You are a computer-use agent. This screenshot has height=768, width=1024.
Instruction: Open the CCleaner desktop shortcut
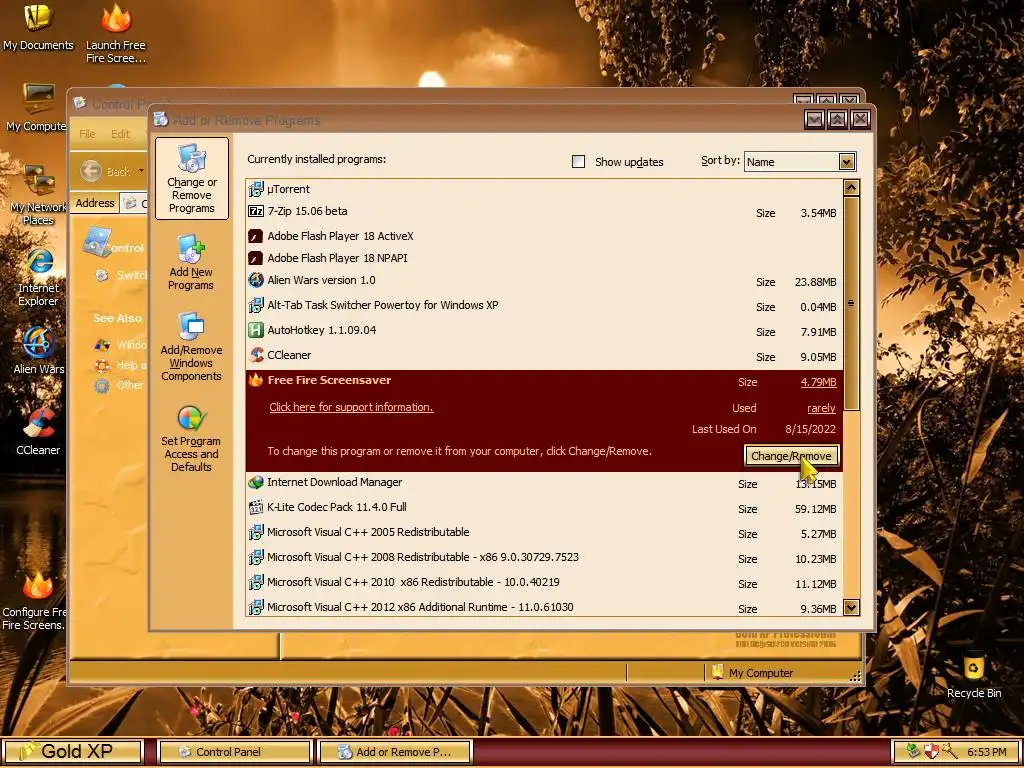pos(38,431)
